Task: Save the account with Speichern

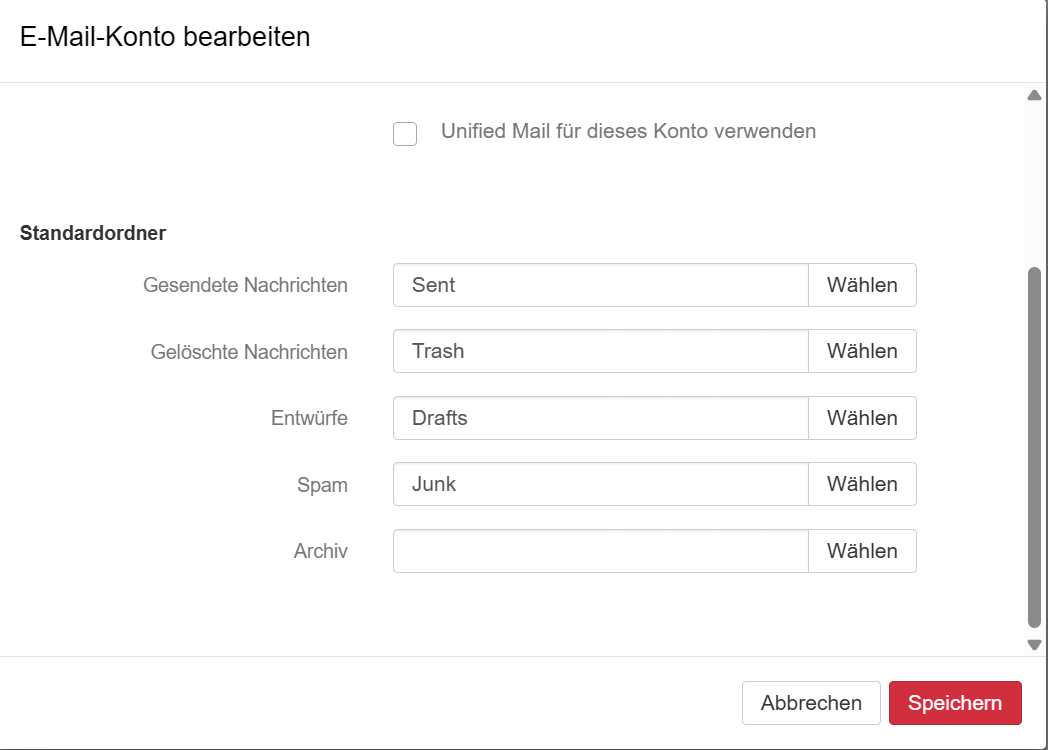Action: click(955, 703)
